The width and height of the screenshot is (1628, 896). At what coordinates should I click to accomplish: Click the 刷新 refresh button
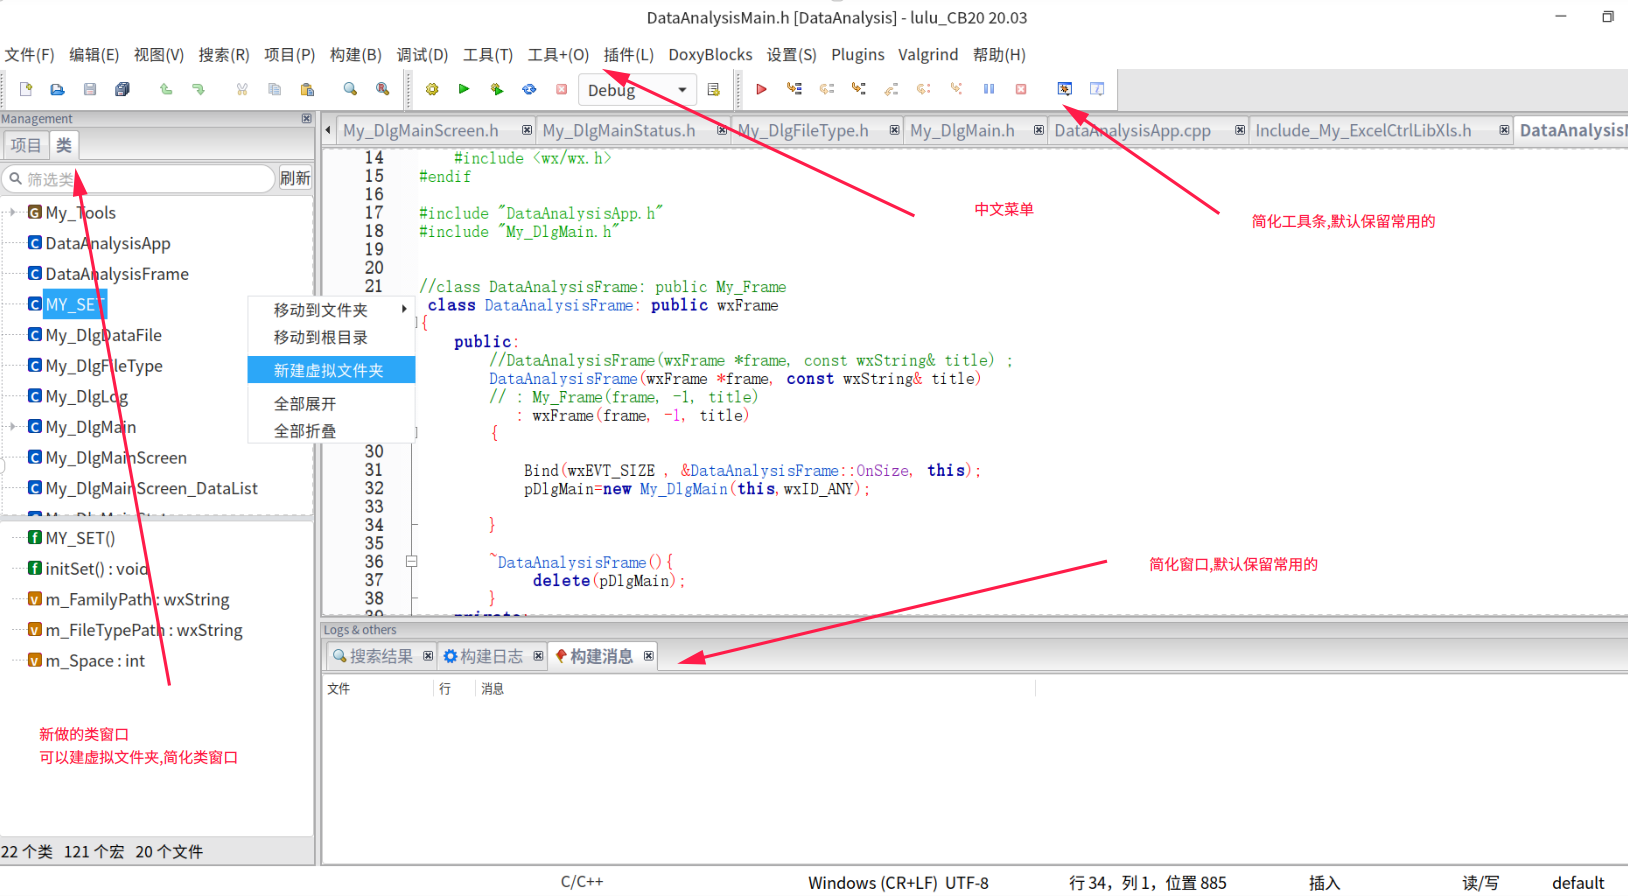(x=295, y=178)
